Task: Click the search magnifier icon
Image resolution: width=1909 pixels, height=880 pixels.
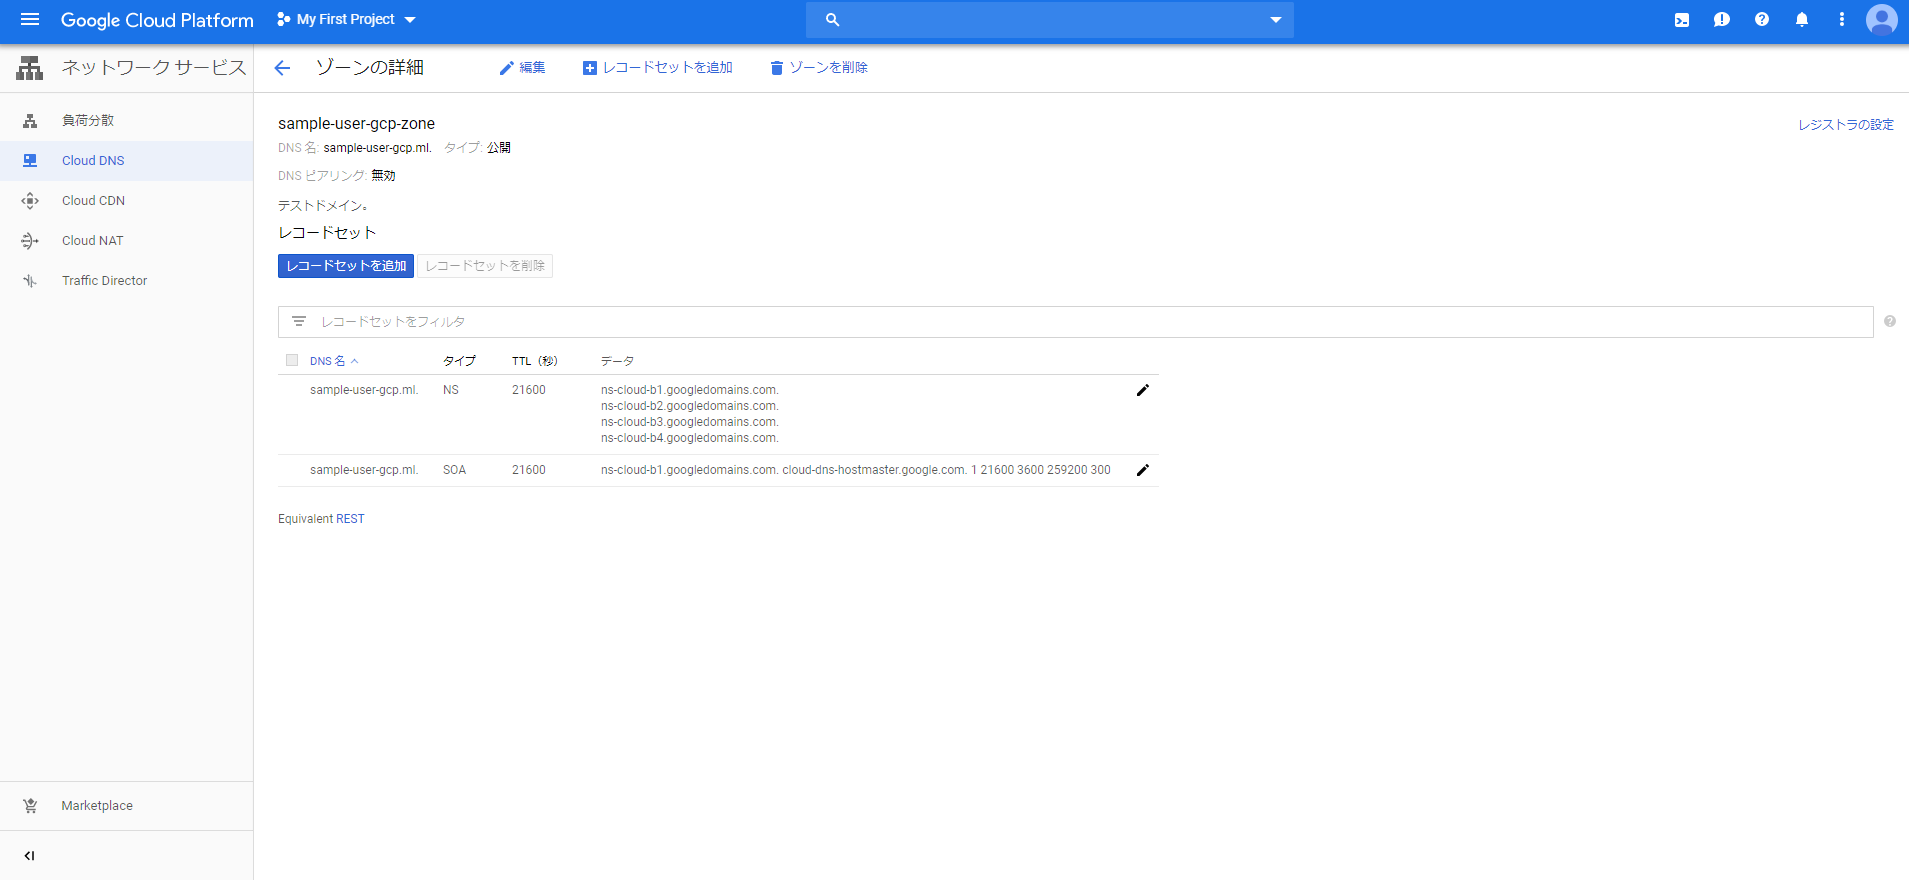Action: click(832, 19)
